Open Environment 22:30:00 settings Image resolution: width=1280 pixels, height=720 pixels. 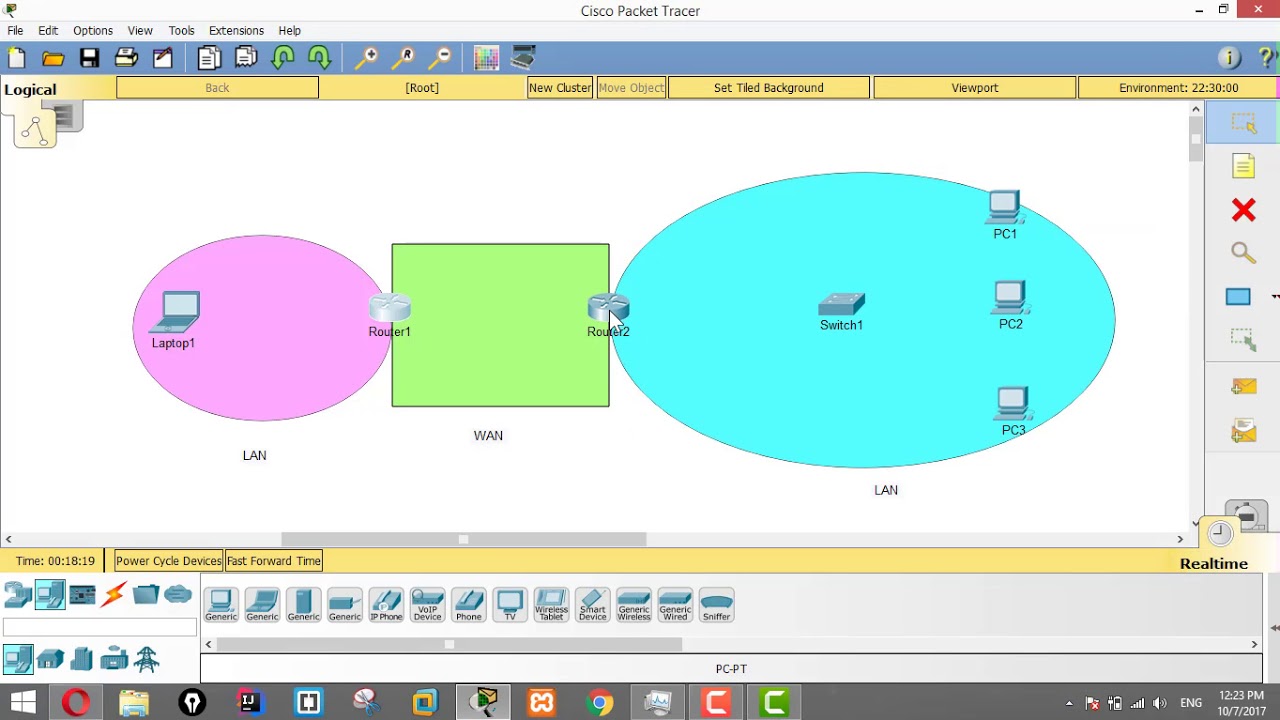(1179, 88)
